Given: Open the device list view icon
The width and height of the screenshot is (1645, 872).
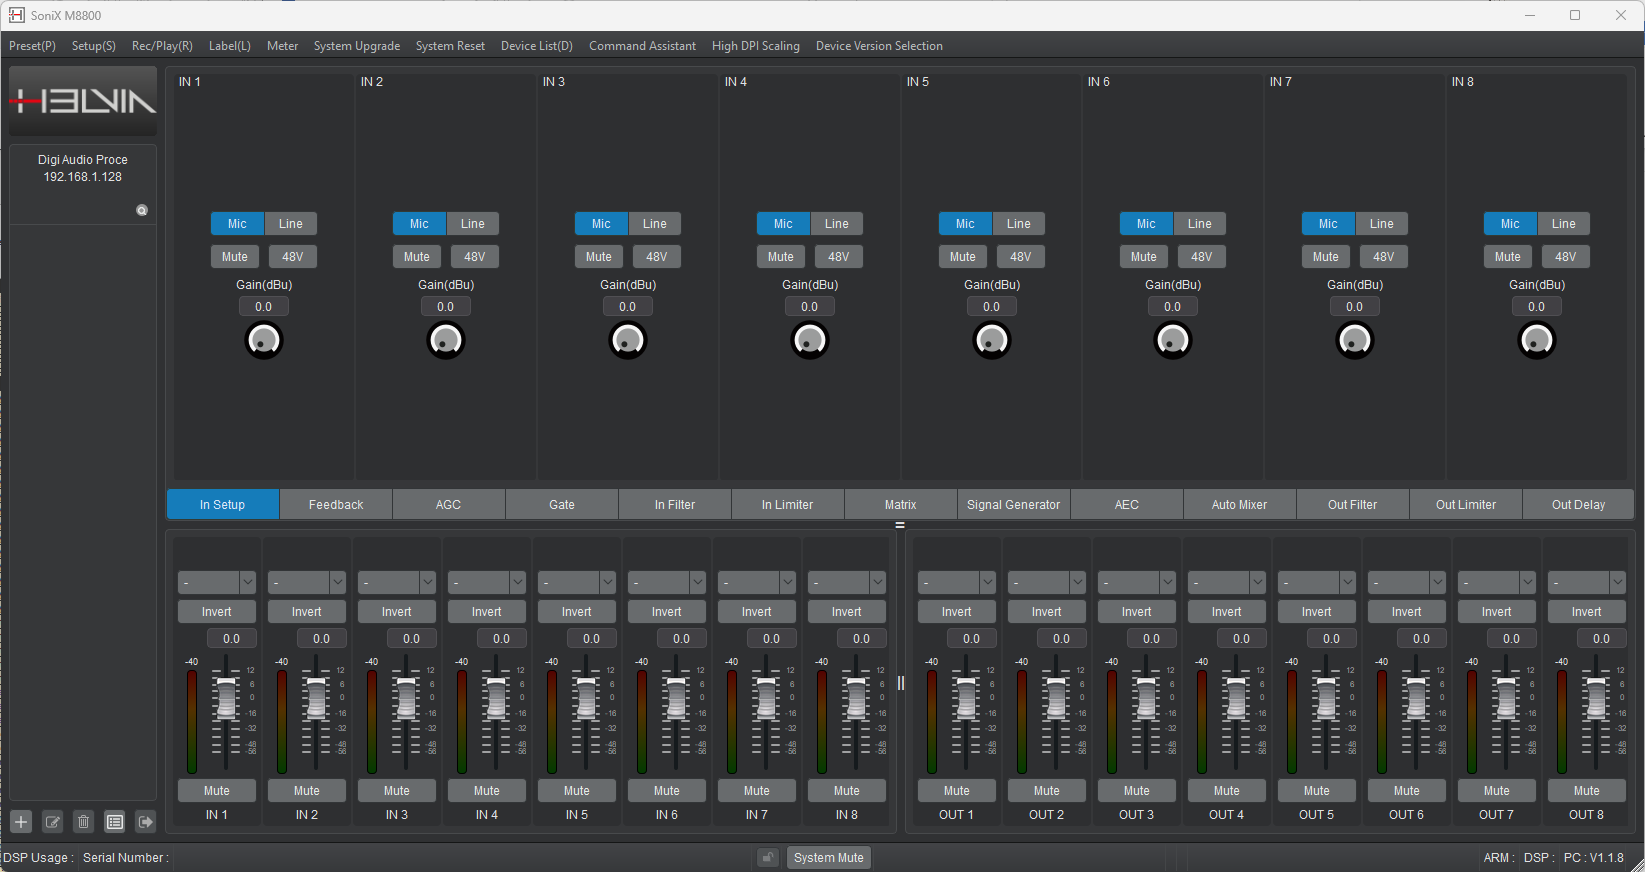Looking at the screenshot, I should click(x=115, y=822).
